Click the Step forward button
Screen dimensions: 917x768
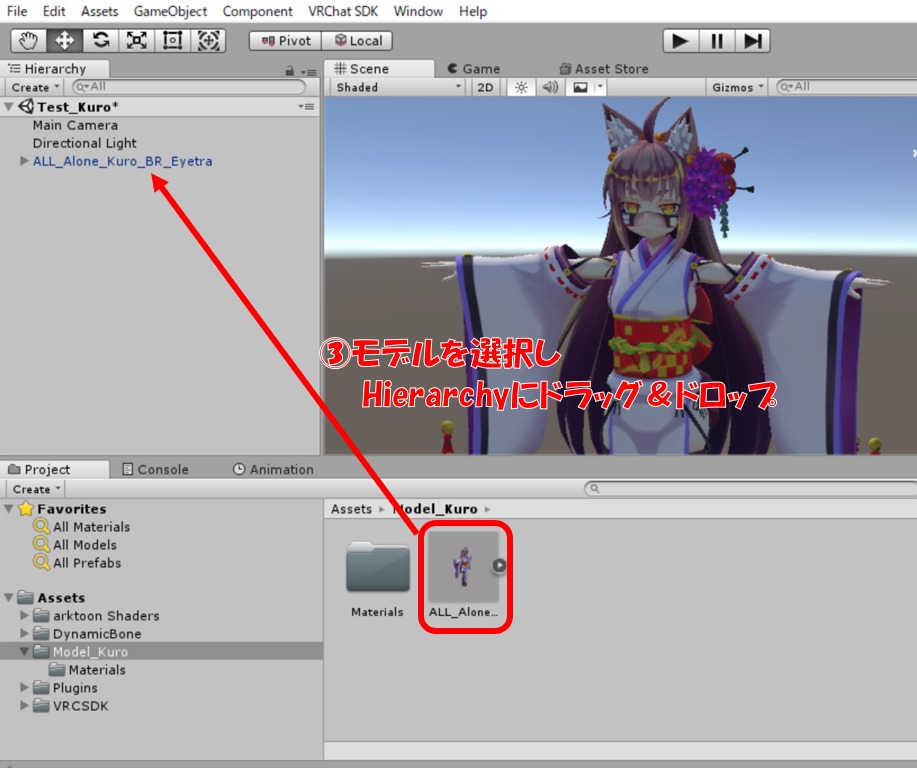click(x=753, y=41)
